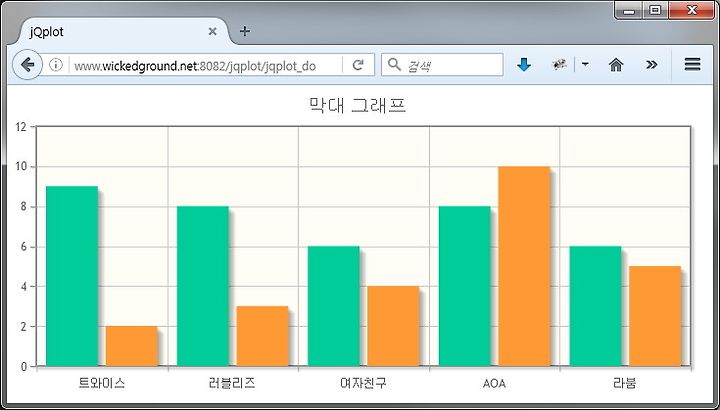The image size is (720, 410).
Task: Maximize the browser window
Action: pyautogui.click(x=656, y=11)
